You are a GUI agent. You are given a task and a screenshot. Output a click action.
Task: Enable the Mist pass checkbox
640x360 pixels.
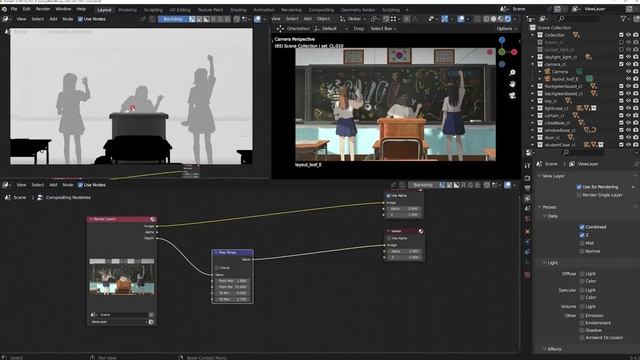582,243
